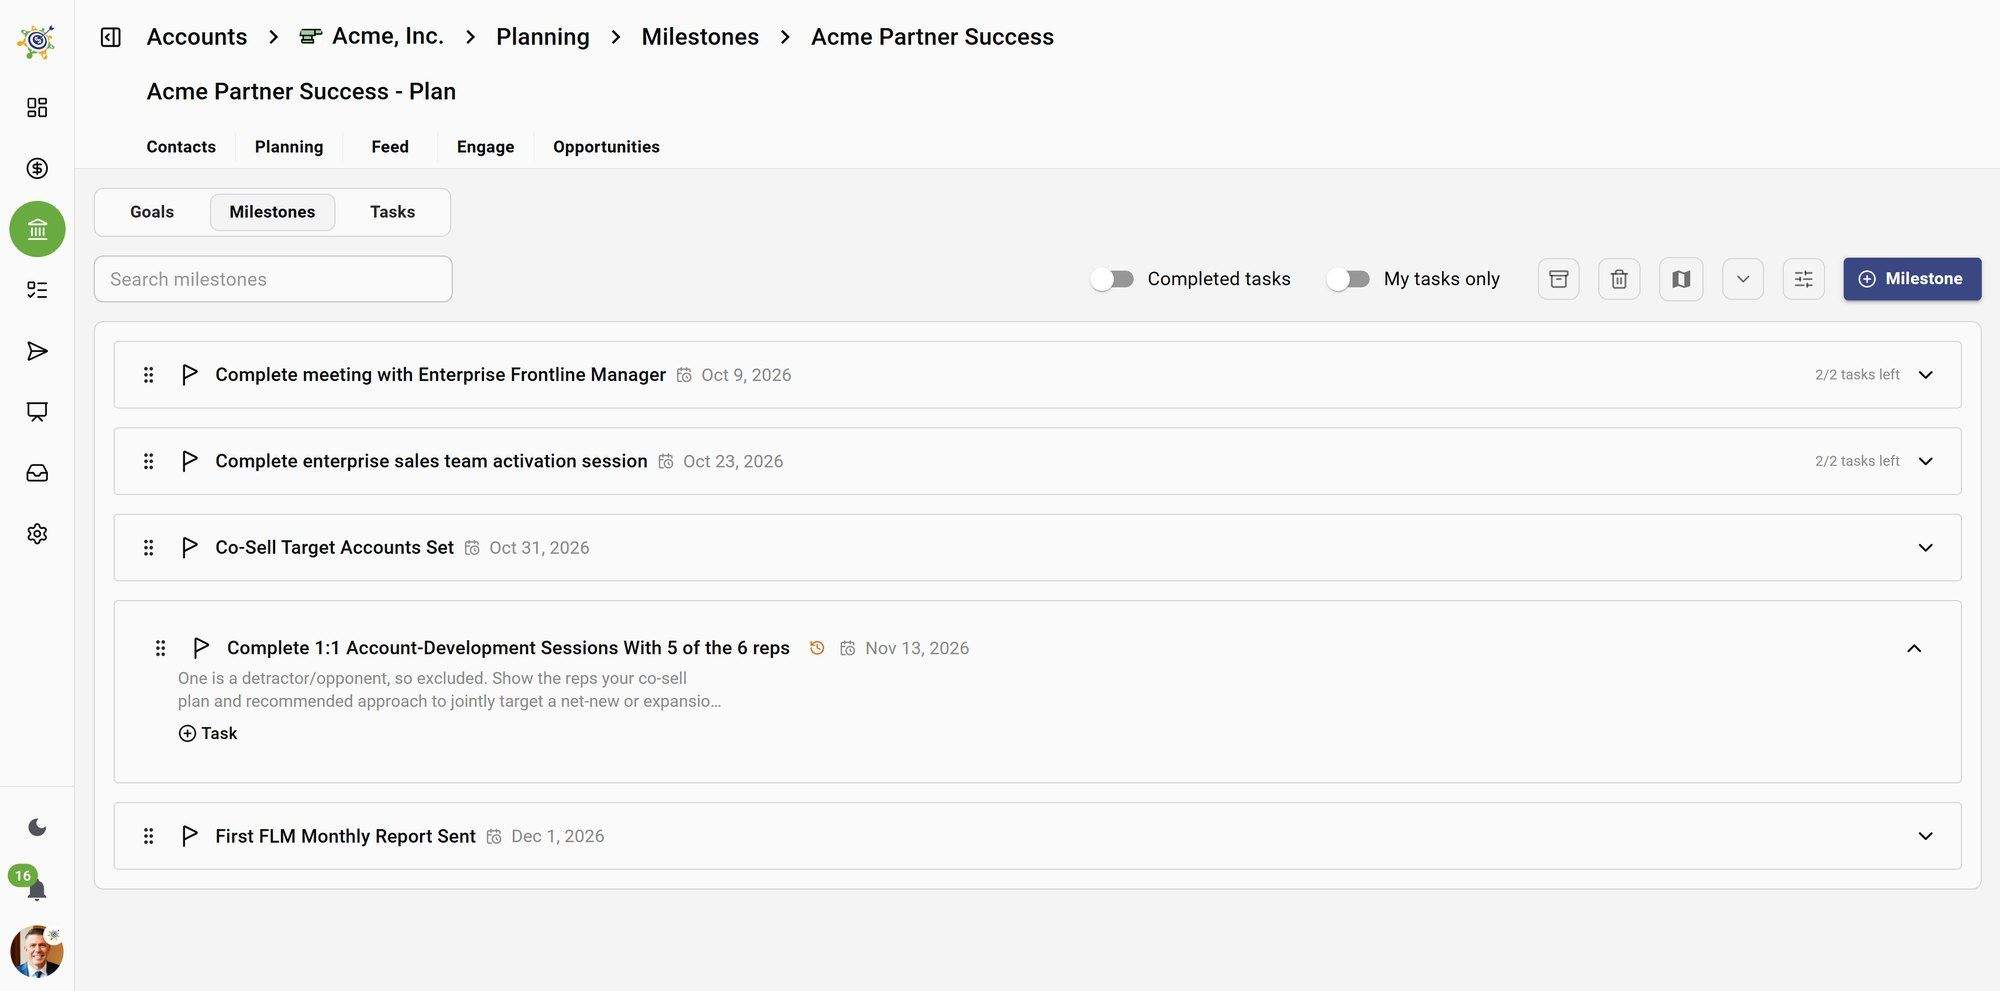Open the settings gear in sidebar

[37, 534]
